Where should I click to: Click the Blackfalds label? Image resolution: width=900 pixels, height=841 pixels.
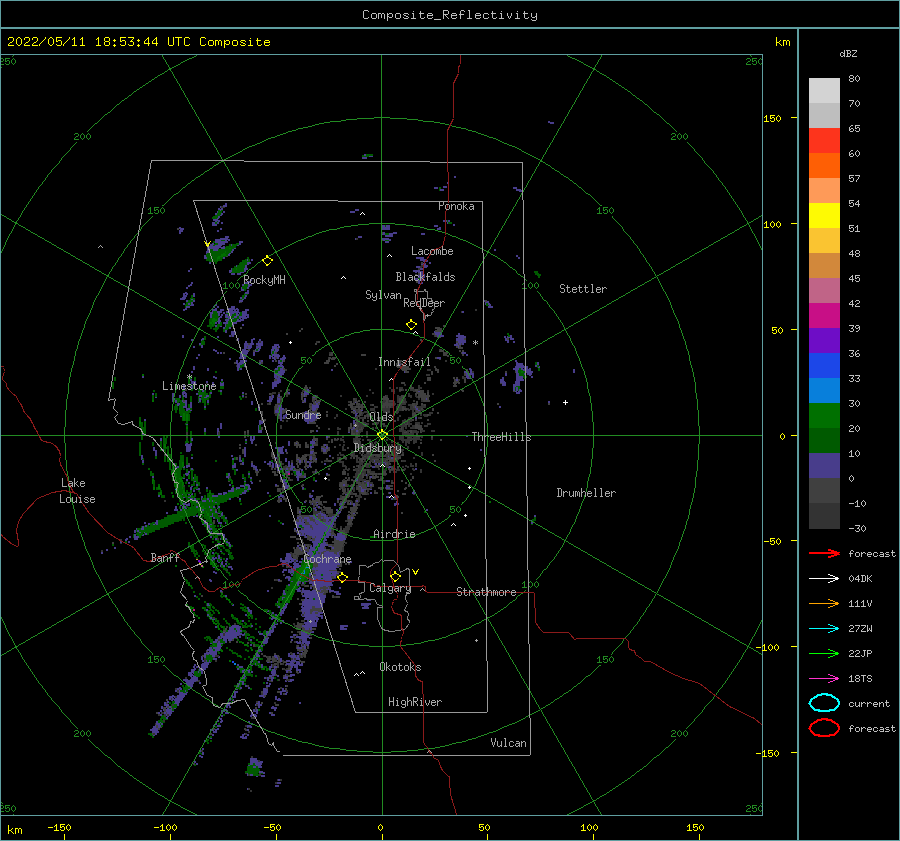coord(425,277)
